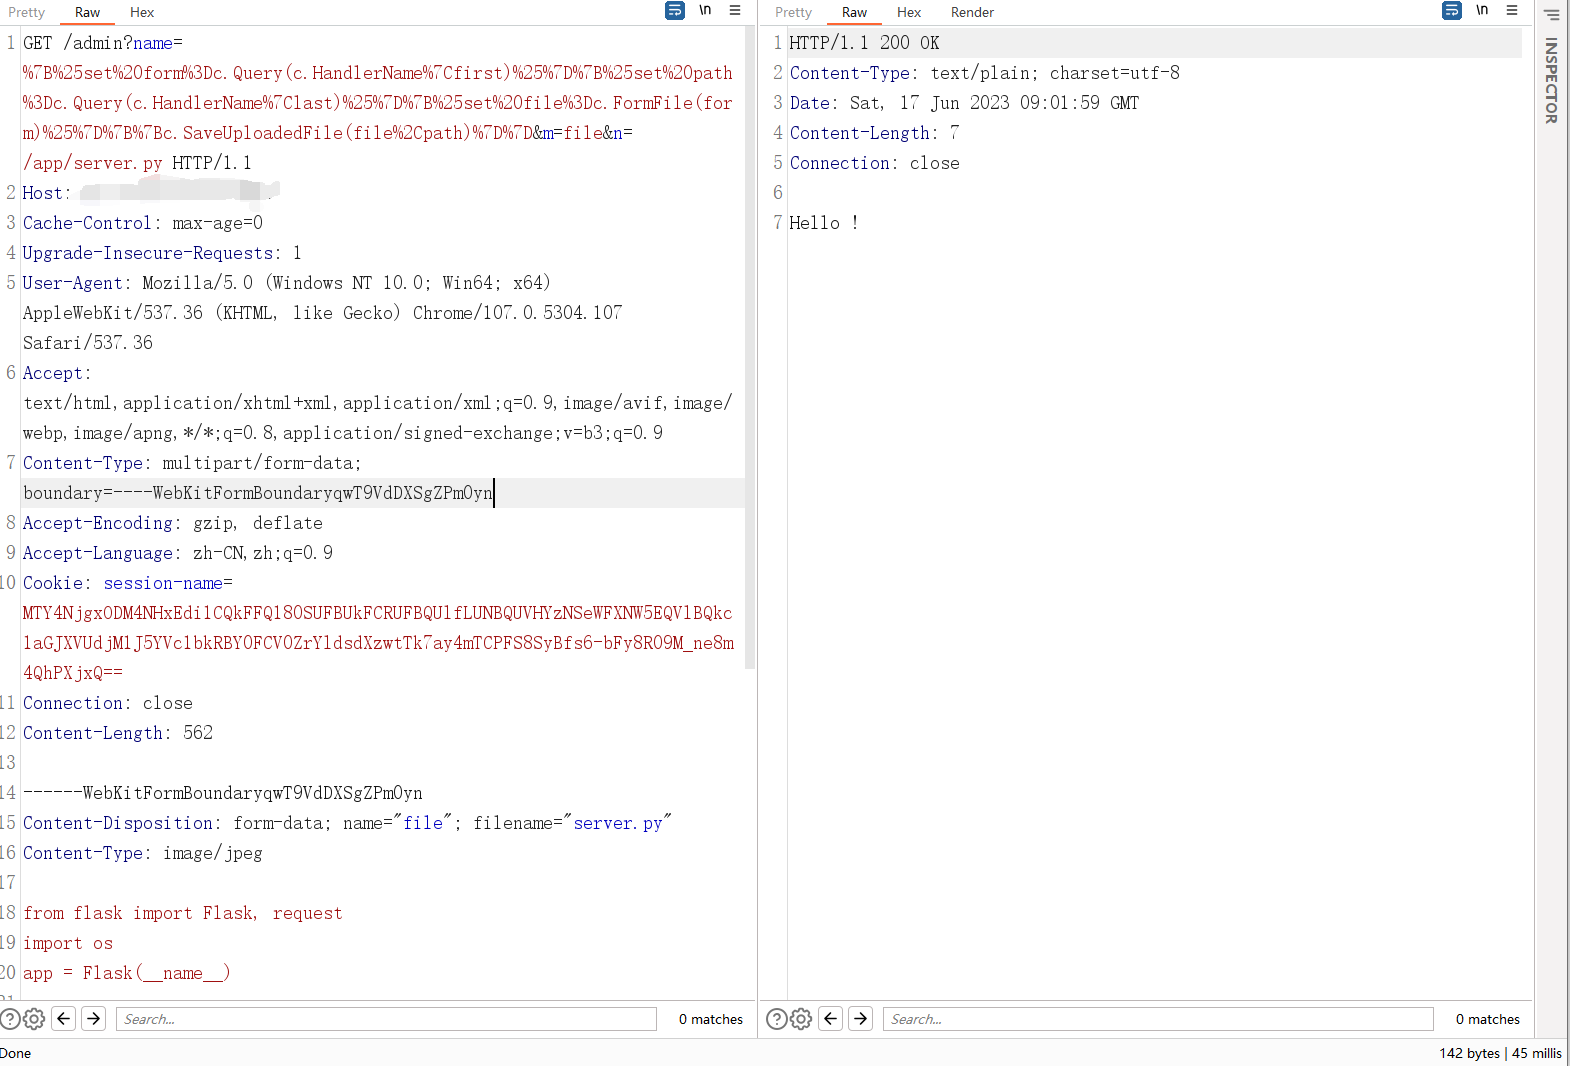Toggle show non-printable chars (\n) in request pane
The width and height of the screenshot is (1570, 1066).
coord(705,10)
